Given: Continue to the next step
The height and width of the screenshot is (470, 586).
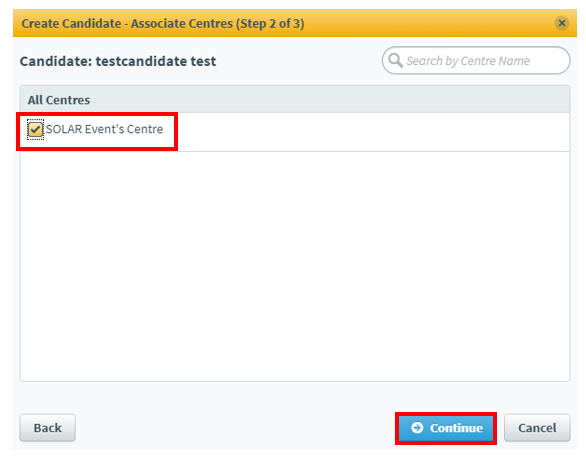Looking at the screenshot, I should 446,428.
